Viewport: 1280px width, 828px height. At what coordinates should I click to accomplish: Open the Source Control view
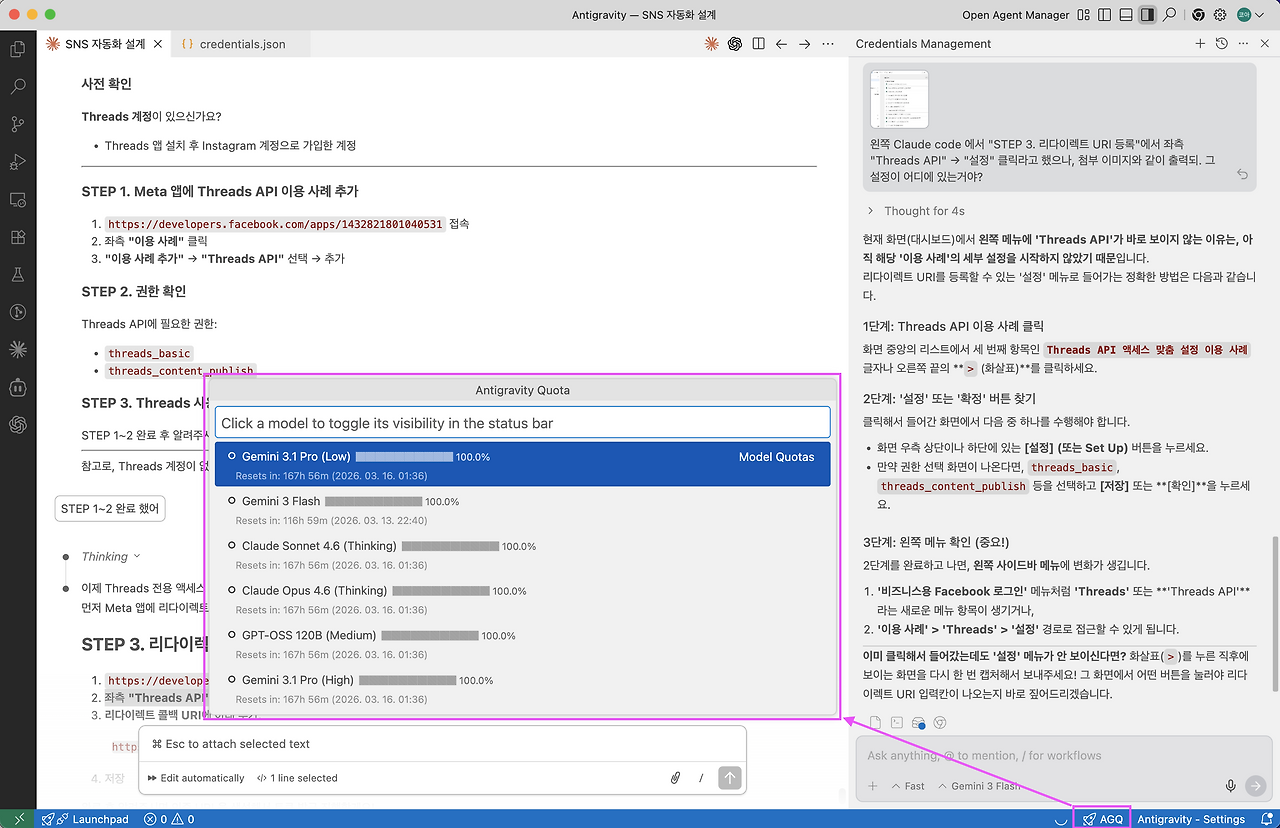point(17,124)
